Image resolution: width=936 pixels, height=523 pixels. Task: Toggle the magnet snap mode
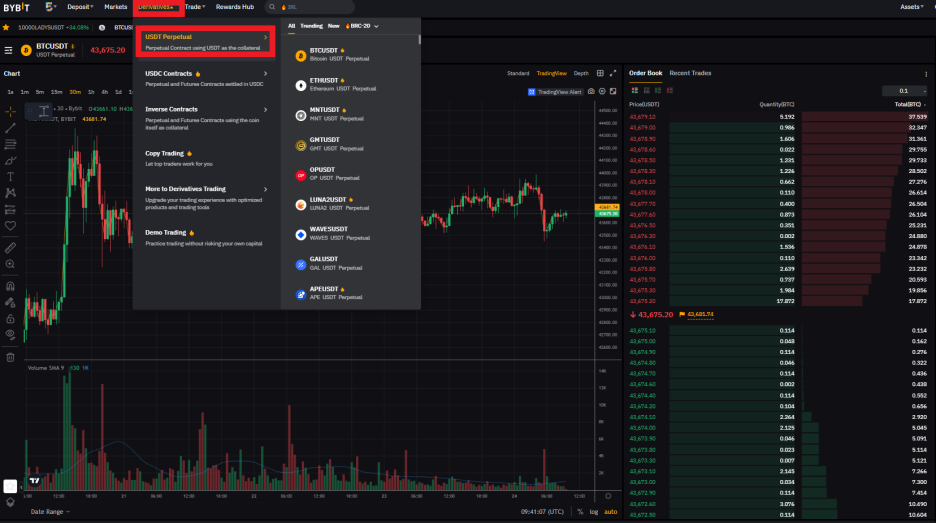[10, 286]
